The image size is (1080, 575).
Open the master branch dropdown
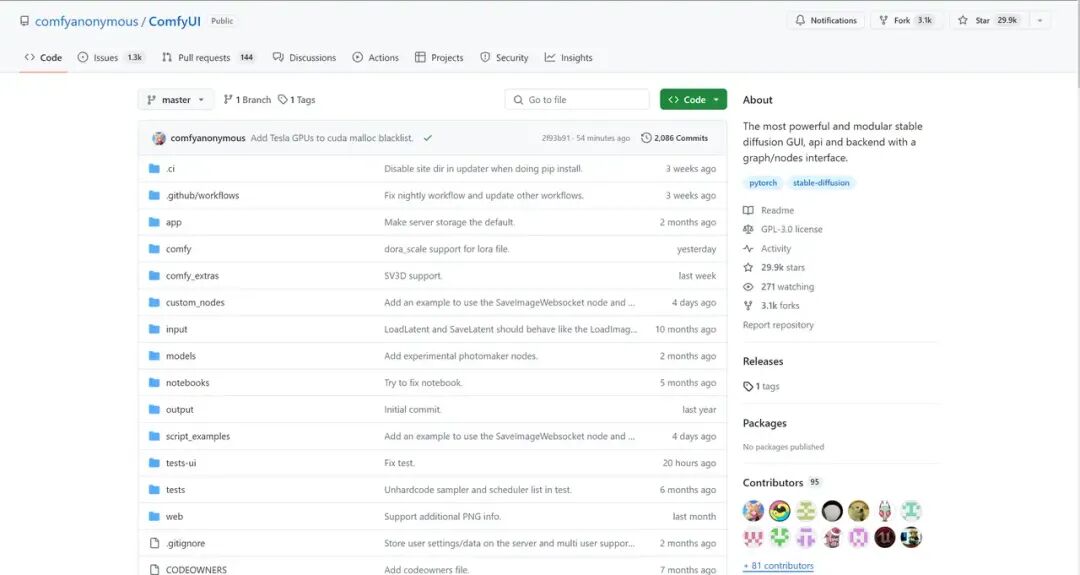[176, 100]
